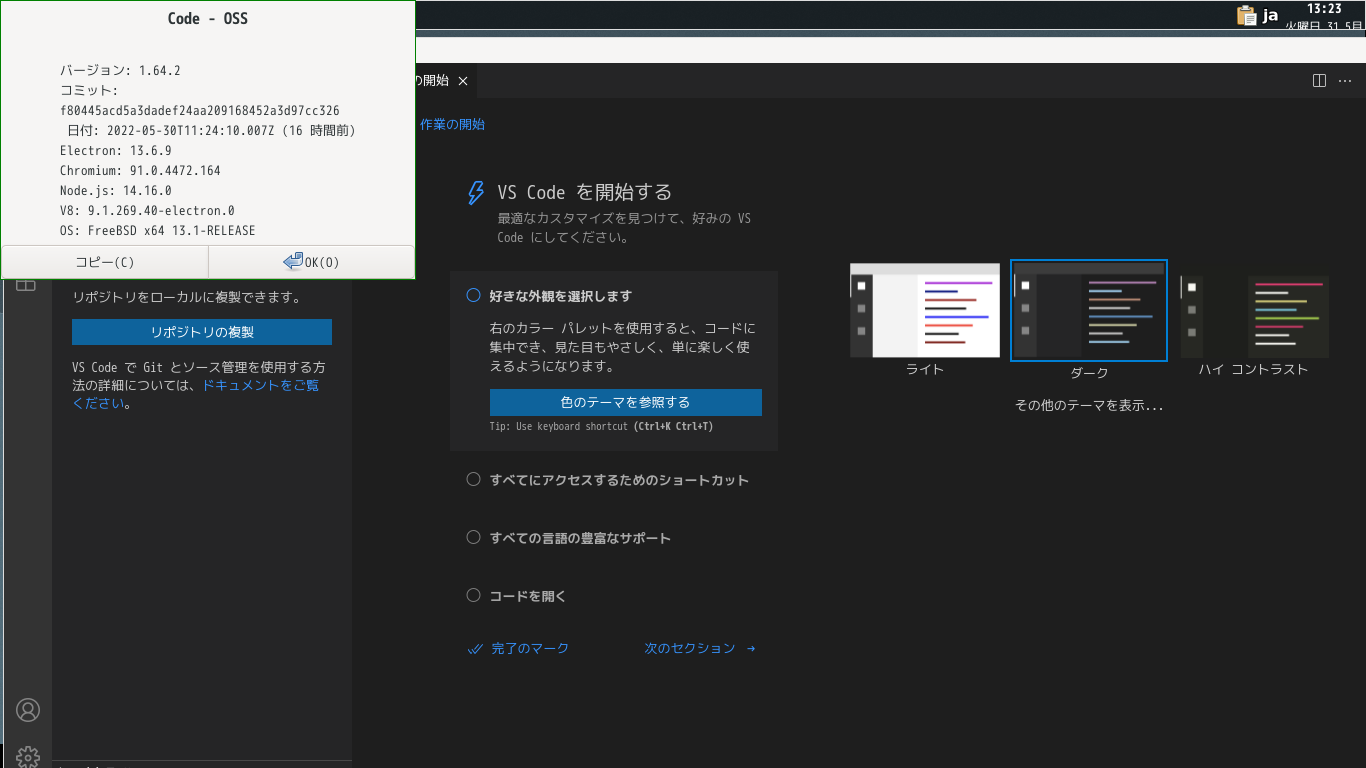
Task: Click the コピー(C) button in the dialog
Action: tap(105, 262)
